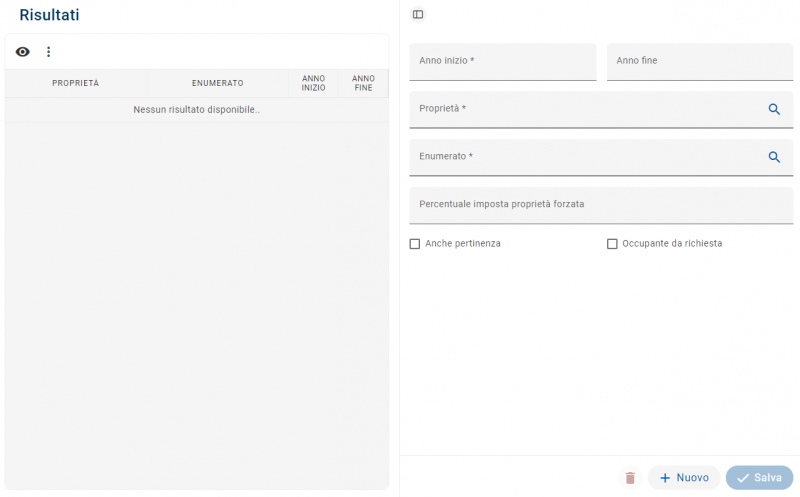The image size is (800, 497).
Task: Sort by the Enumerato column header
Action: pyautogui.click(x=217, y=83)
